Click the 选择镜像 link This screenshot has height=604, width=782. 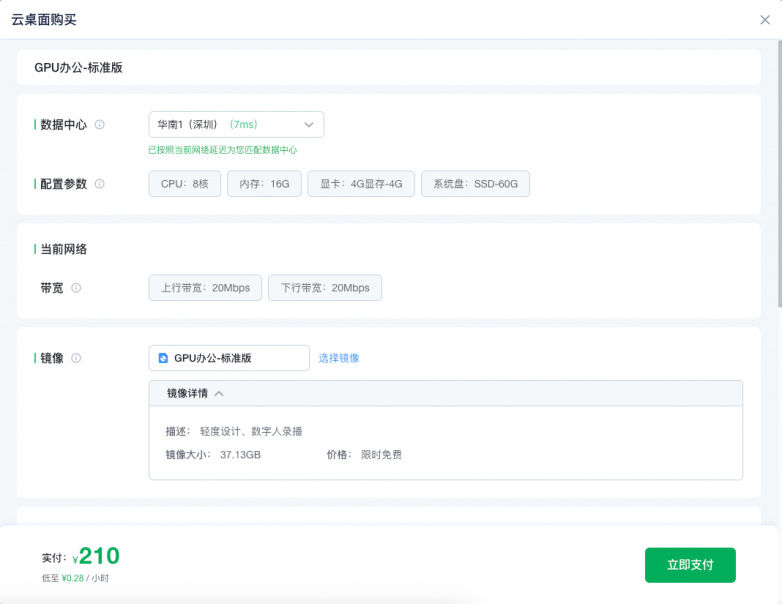tap(339, 358)
